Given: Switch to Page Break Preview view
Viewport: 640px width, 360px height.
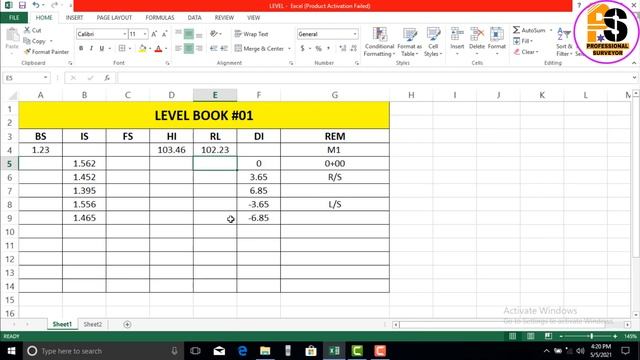Looking at the screenshot, I should click(x=548, y=336).
